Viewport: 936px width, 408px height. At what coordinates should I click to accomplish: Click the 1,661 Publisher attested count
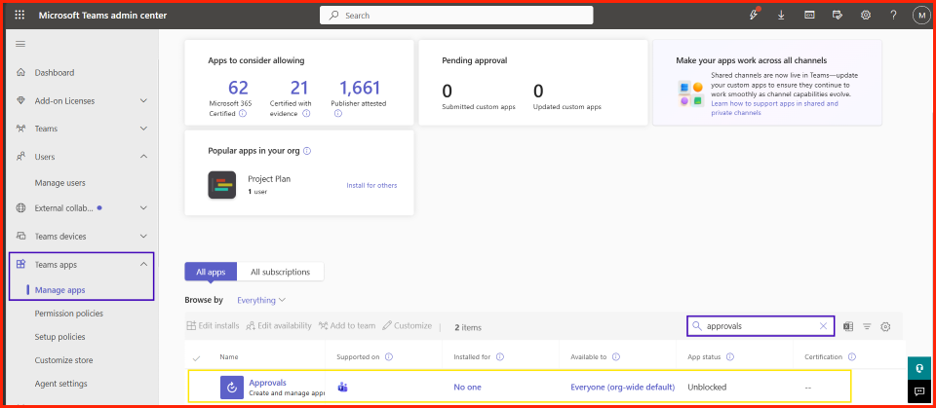[x=359, y=88]
